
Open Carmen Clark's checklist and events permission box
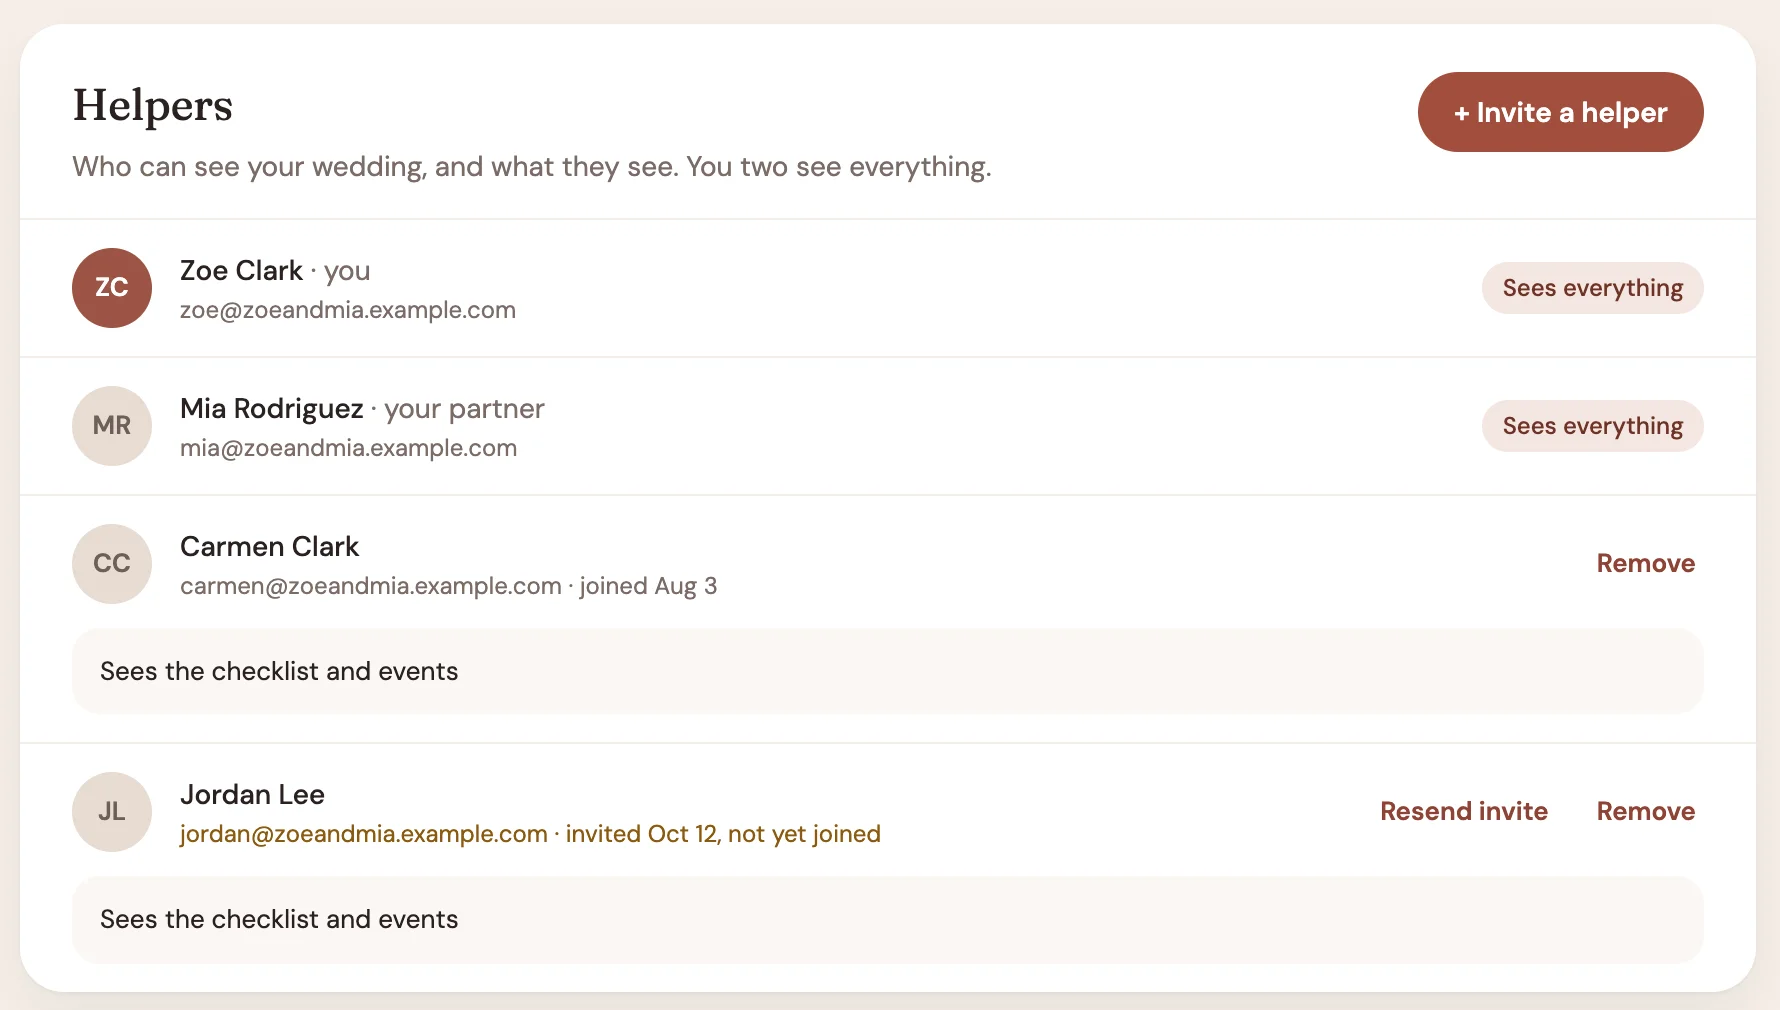[x=887, y=671]
